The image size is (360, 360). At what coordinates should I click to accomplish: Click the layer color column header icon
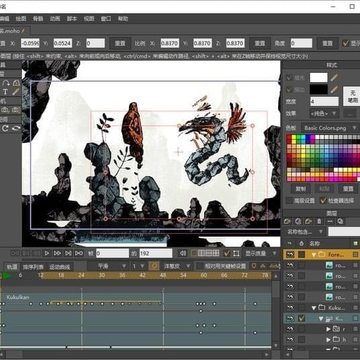355,243
